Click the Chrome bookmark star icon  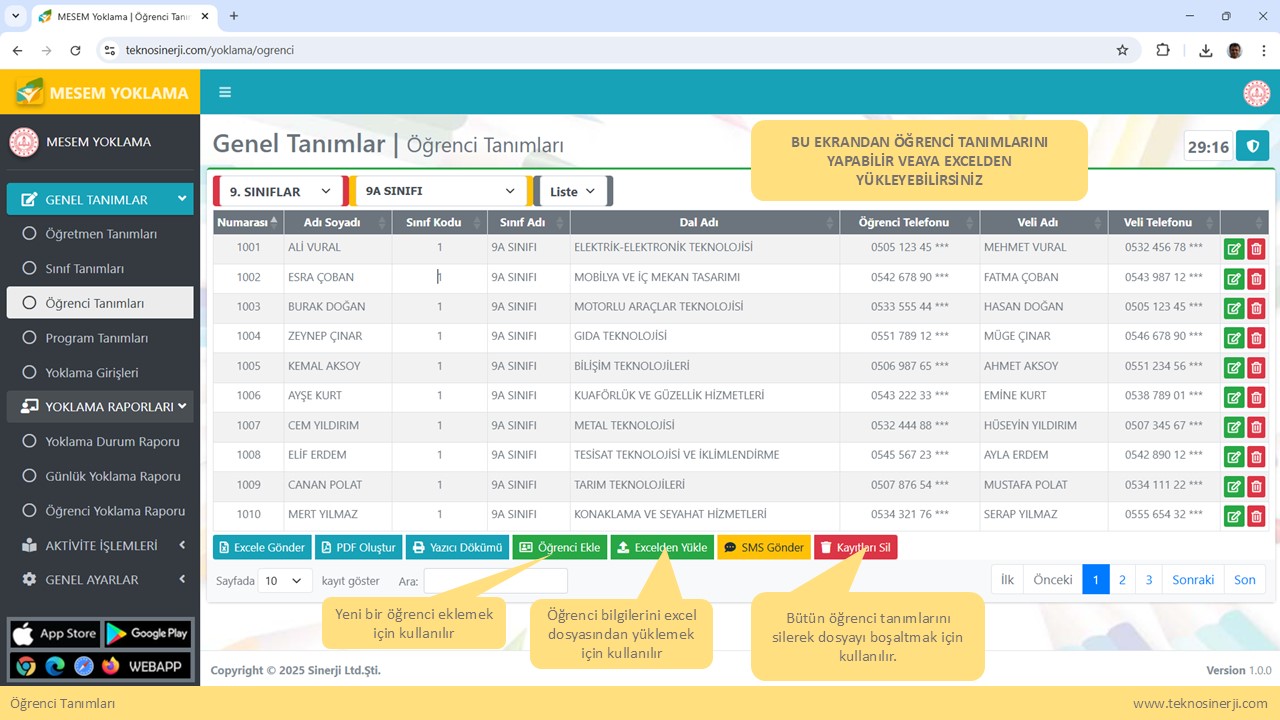(1122, 50)
